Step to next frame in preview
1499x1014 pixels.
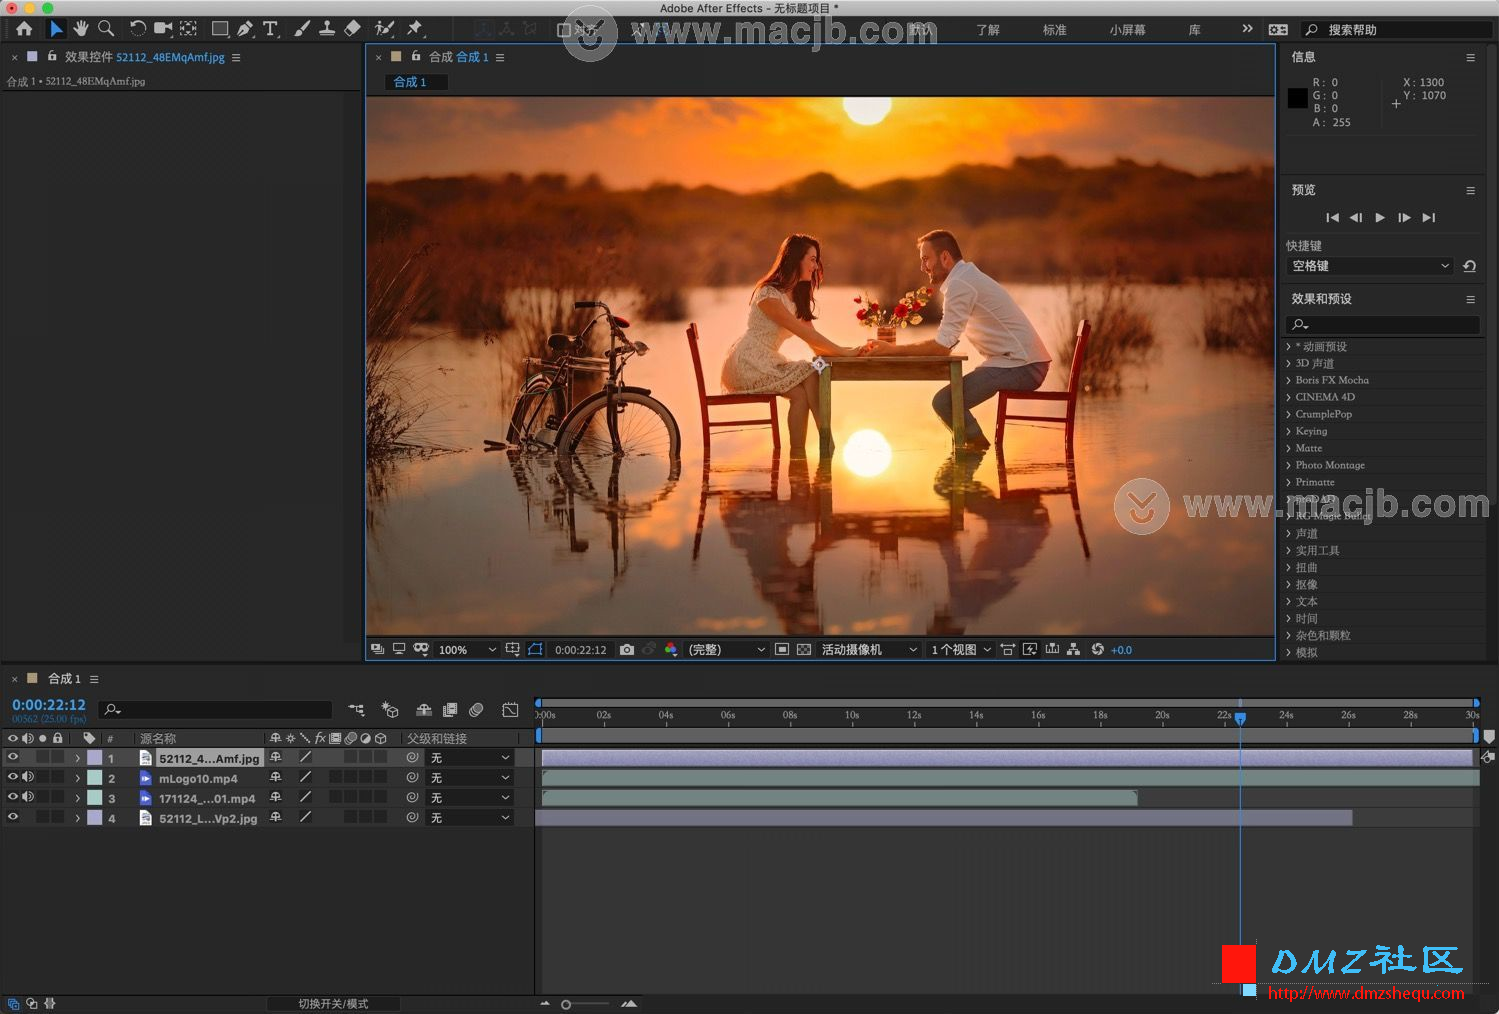(1404, 217)
